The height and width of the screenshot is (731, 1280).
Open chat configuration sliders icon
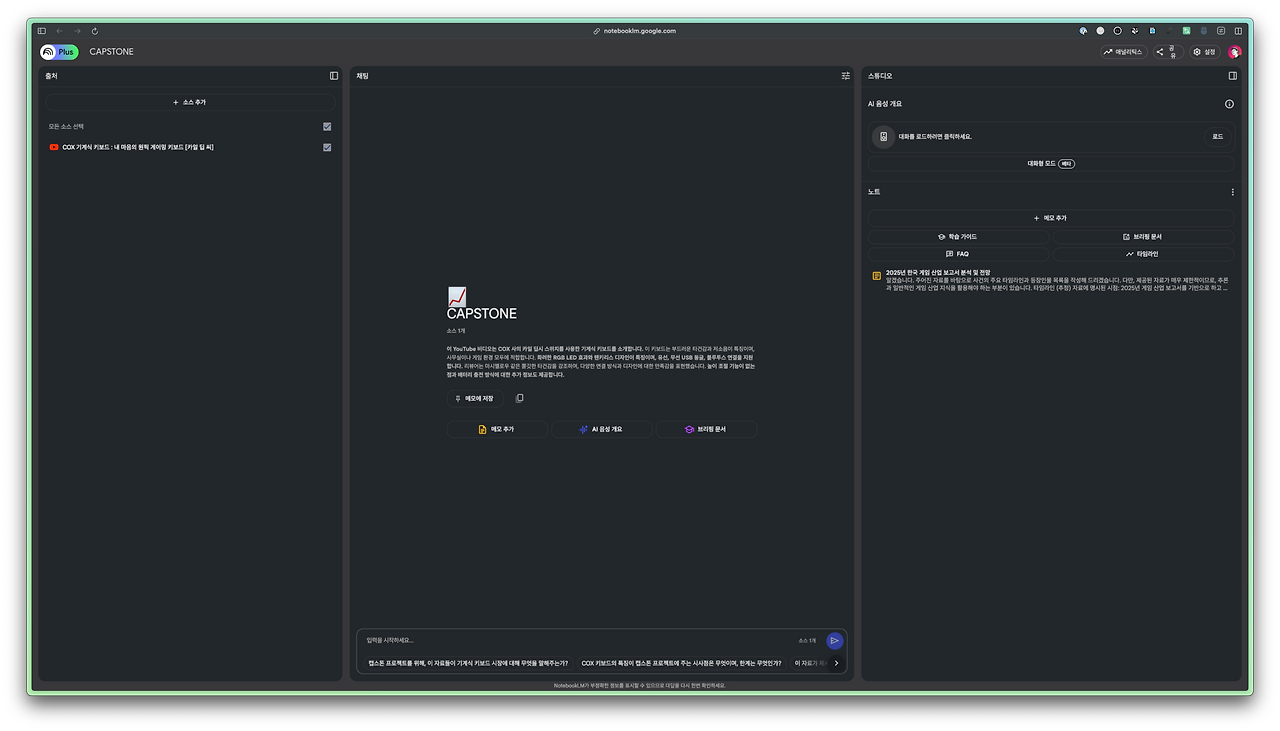(846, 76)
